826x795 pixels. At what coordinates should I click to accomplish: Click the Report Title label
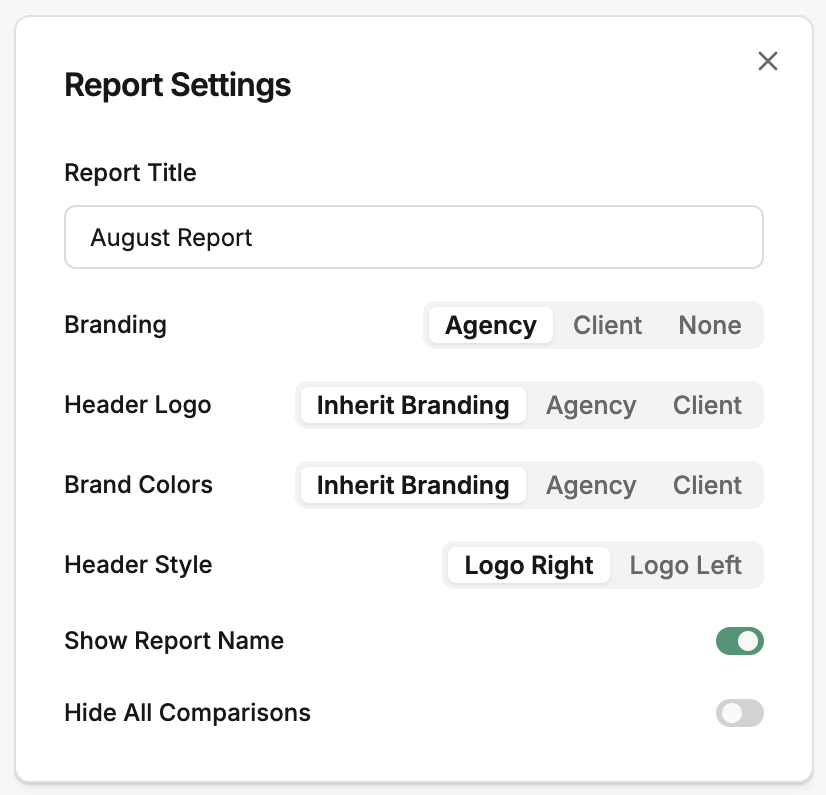pyautogui.click(x=130, y=173)
